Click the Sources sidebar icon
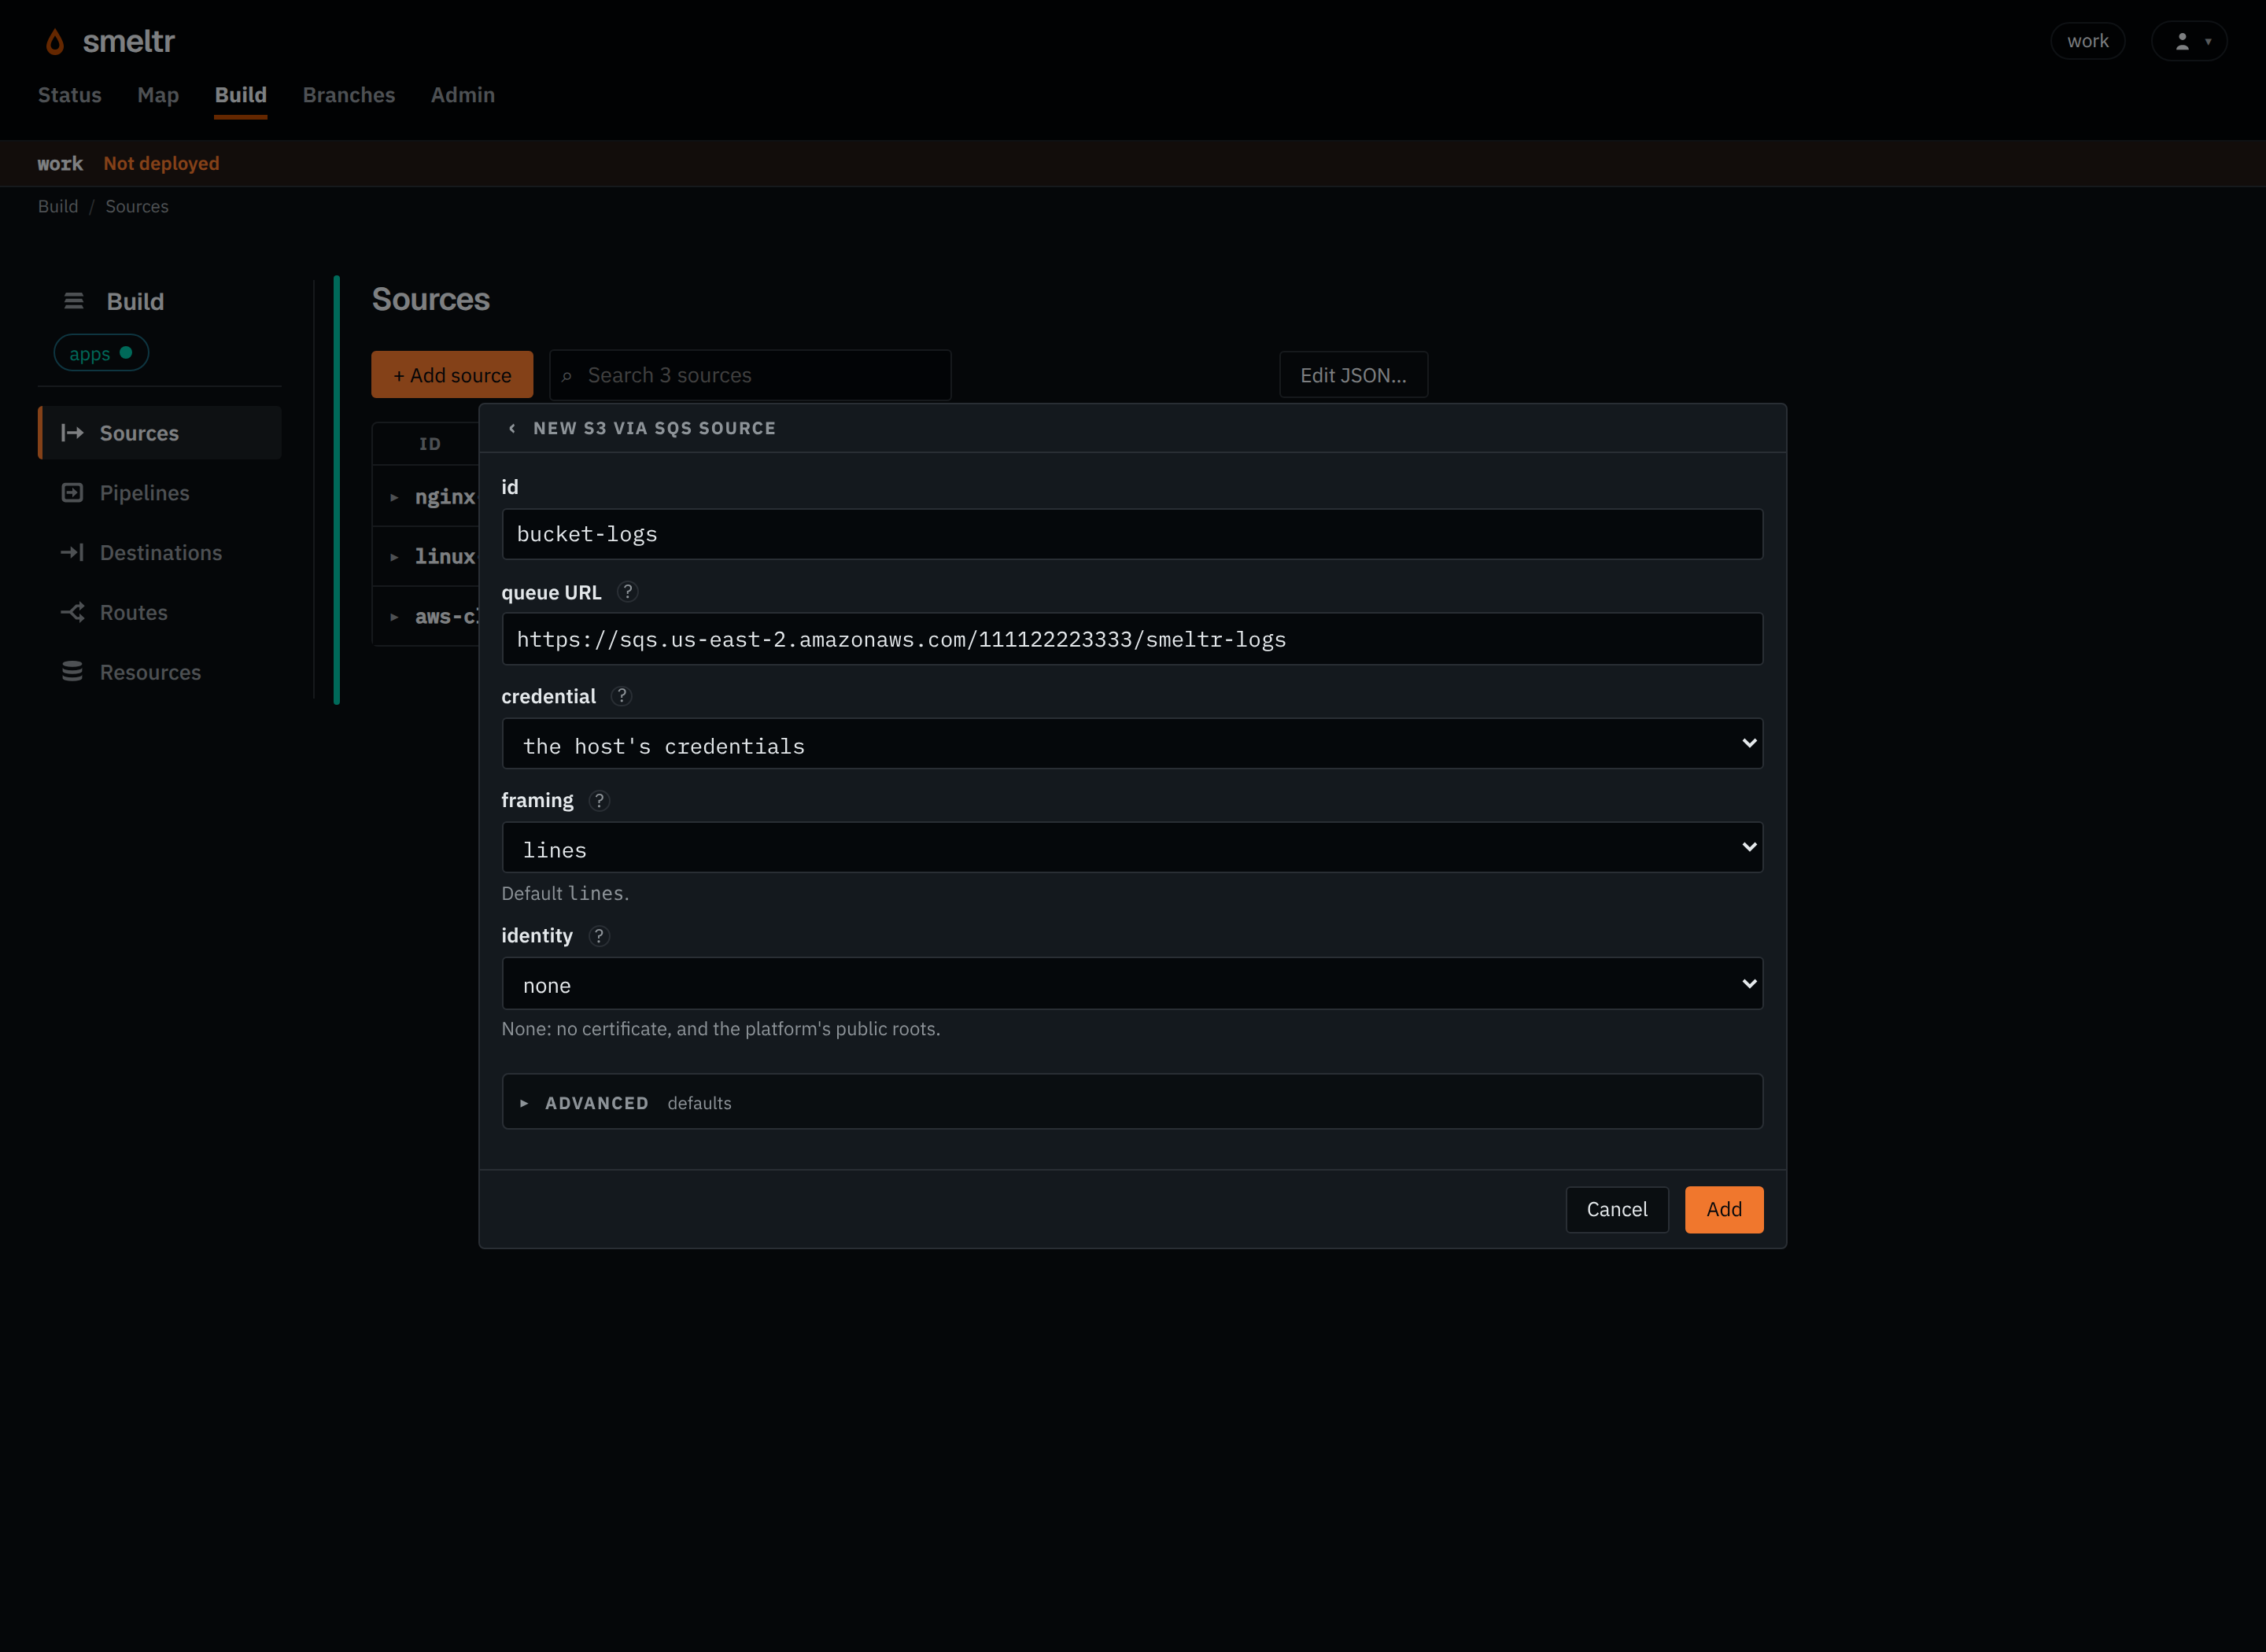This screenshot has width=2266, height=1652. 72,433
